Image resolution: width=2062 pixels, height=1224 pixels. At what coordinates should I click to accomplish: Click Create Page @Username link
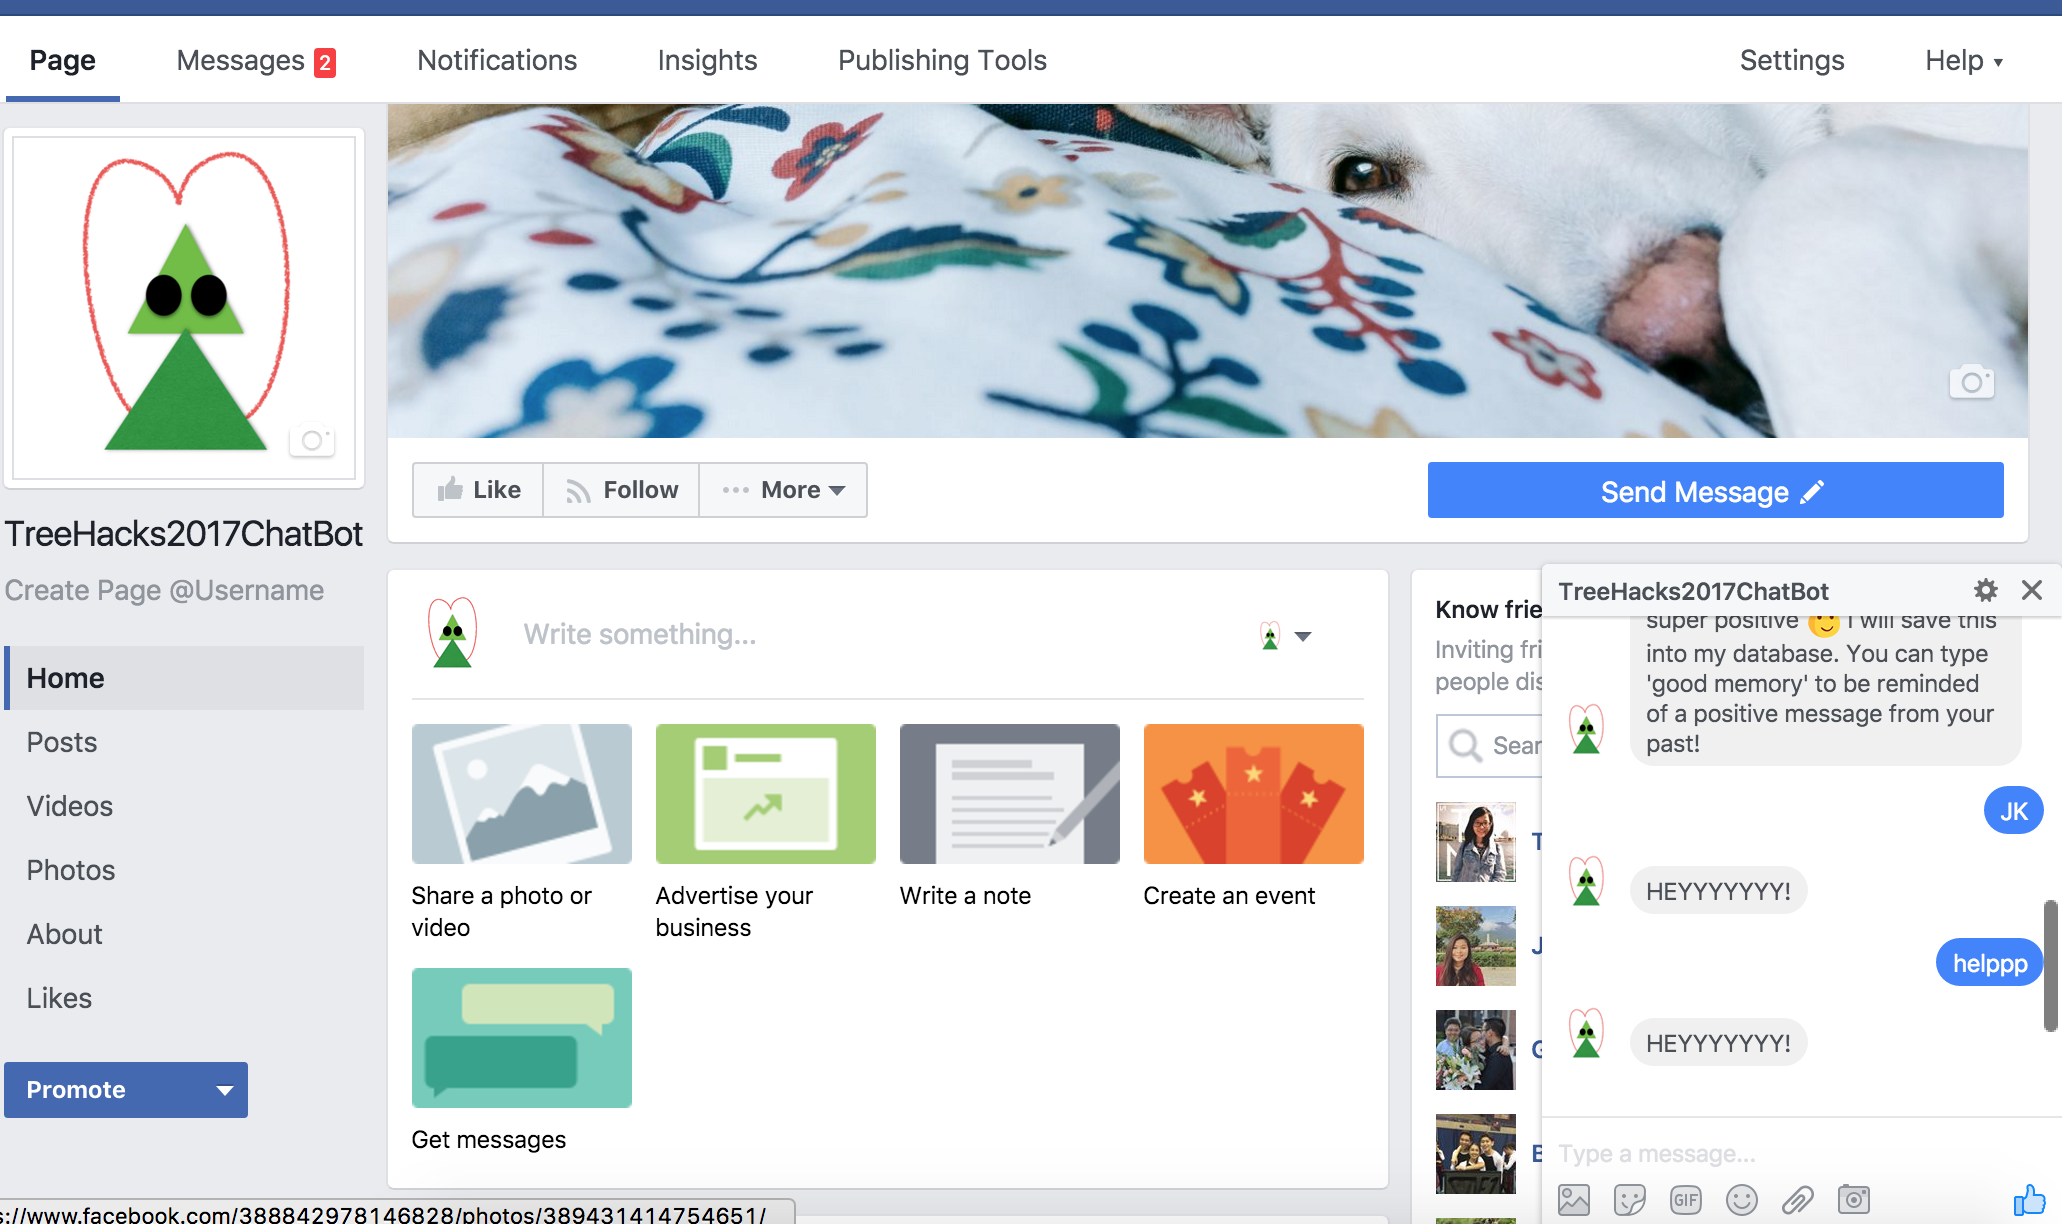pos(164,590)
